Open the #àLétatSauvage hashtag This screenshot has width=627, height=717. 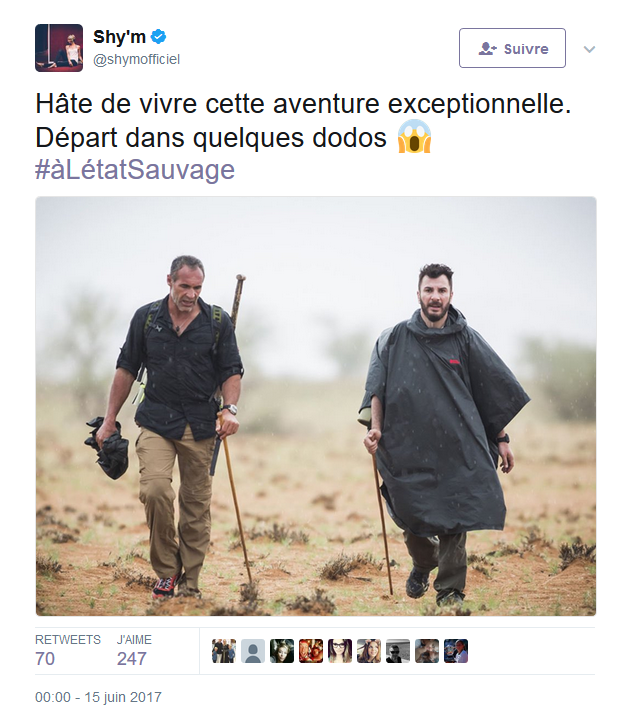click(x=135, y=170)
